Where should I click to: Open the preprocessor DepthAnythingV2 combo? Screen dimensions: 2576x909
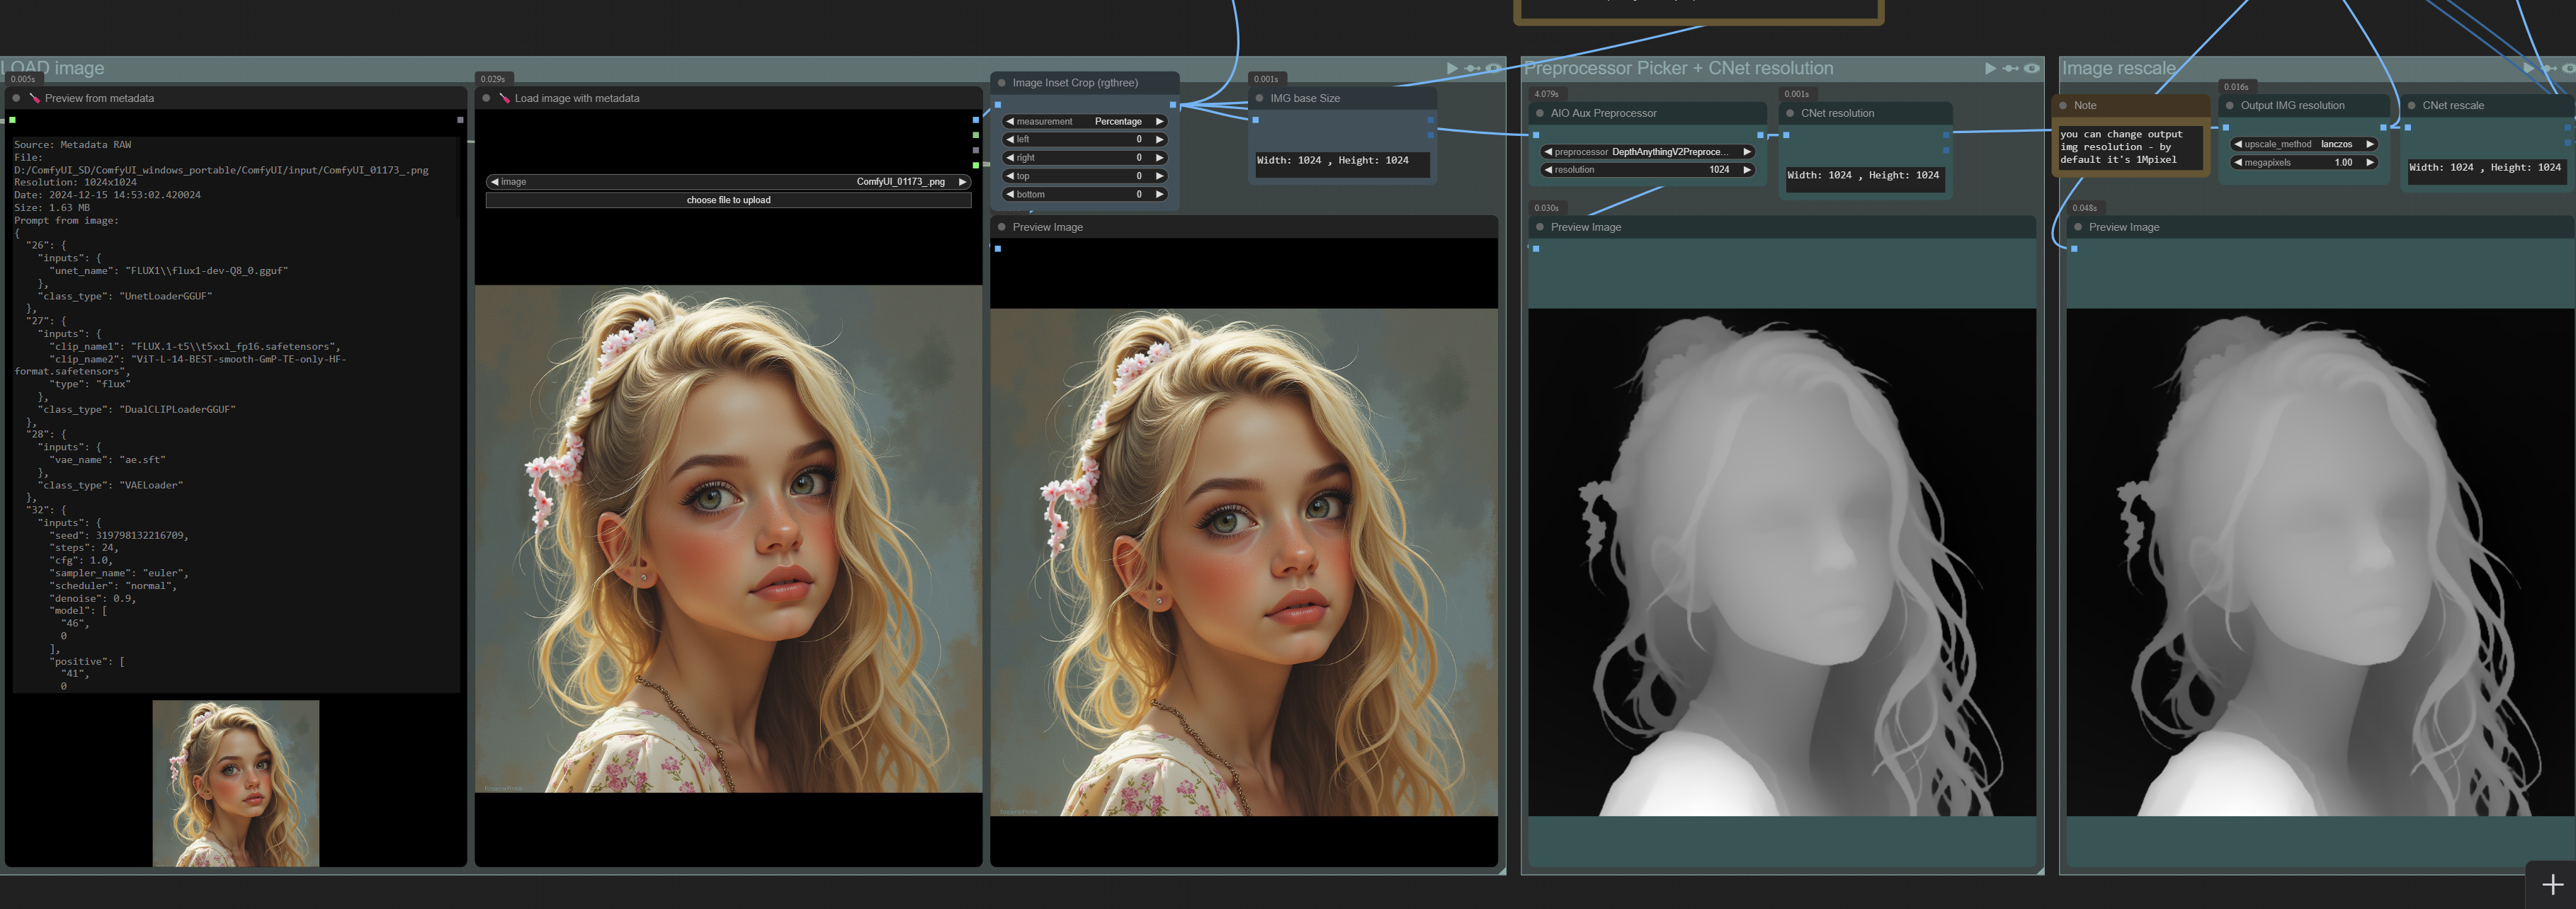pos(1647,152)
